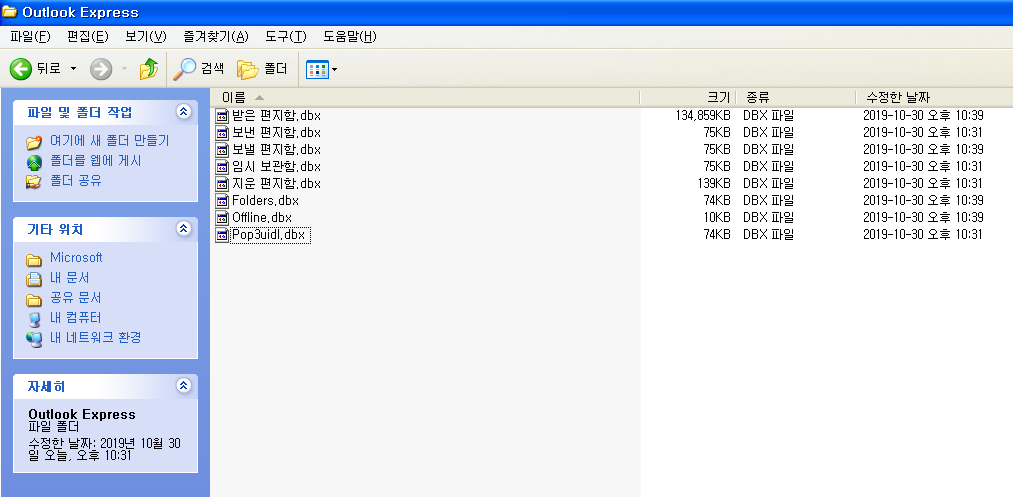Select the 보낼 편지함.dbx file name
Image resolution: width=1013 pixels, height=497 pixels.
tap(276, 149)
